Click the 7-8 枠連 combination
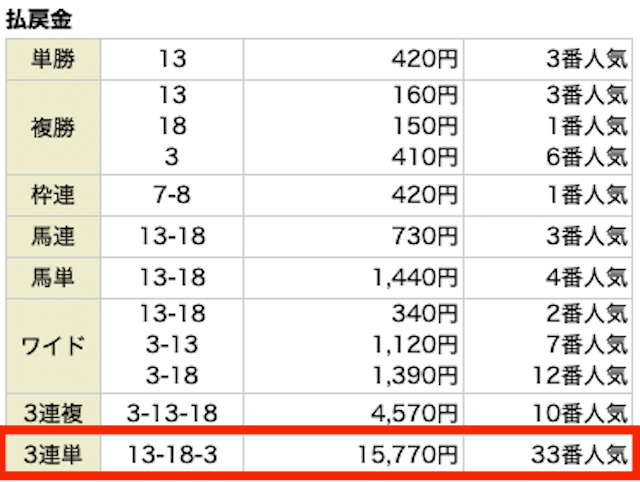The image size is (640, 482). pyautogui.click(x=172, y=195)
